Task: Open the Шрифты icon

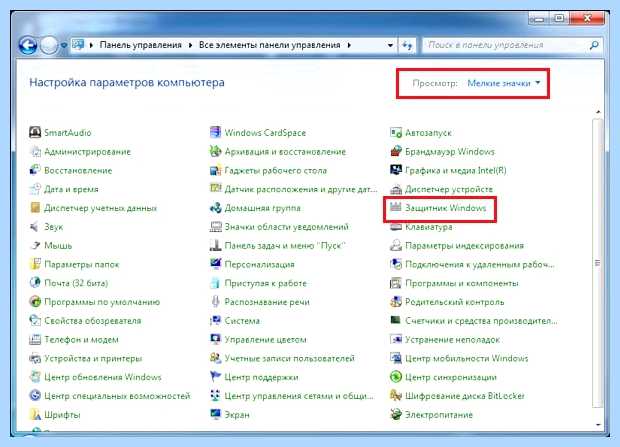Action: tap(35, 414)
